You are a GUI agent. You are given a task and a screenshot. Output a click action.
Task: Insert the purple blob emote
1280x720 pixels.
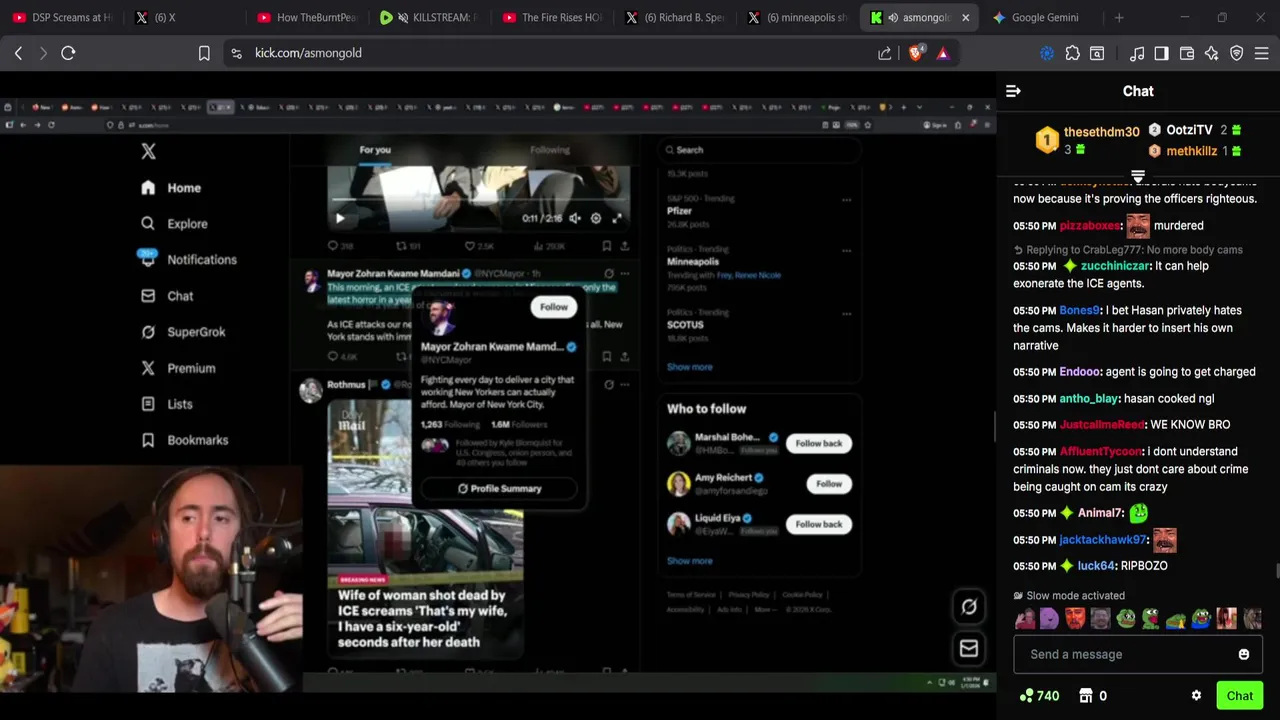pyautogui.click(x=1049, y=618)
